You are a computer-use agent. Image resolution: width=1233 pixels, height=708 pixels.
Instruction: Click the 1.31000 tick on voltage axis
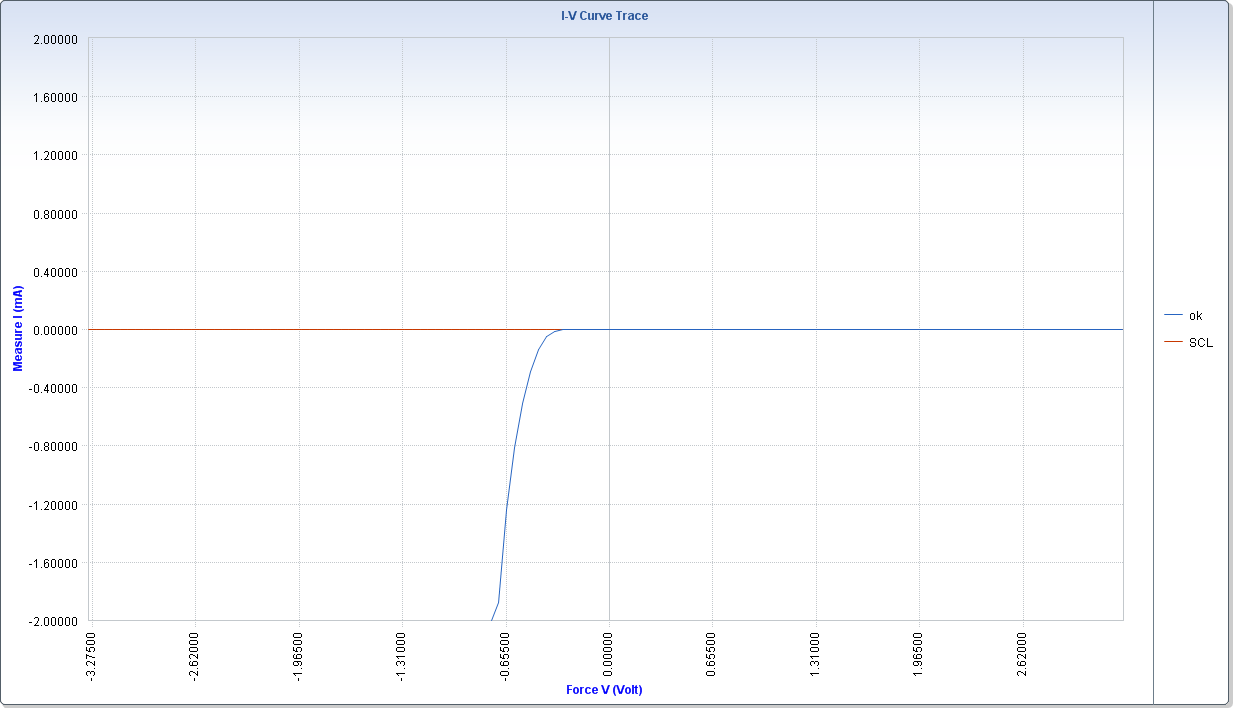[x=816, y=652]
